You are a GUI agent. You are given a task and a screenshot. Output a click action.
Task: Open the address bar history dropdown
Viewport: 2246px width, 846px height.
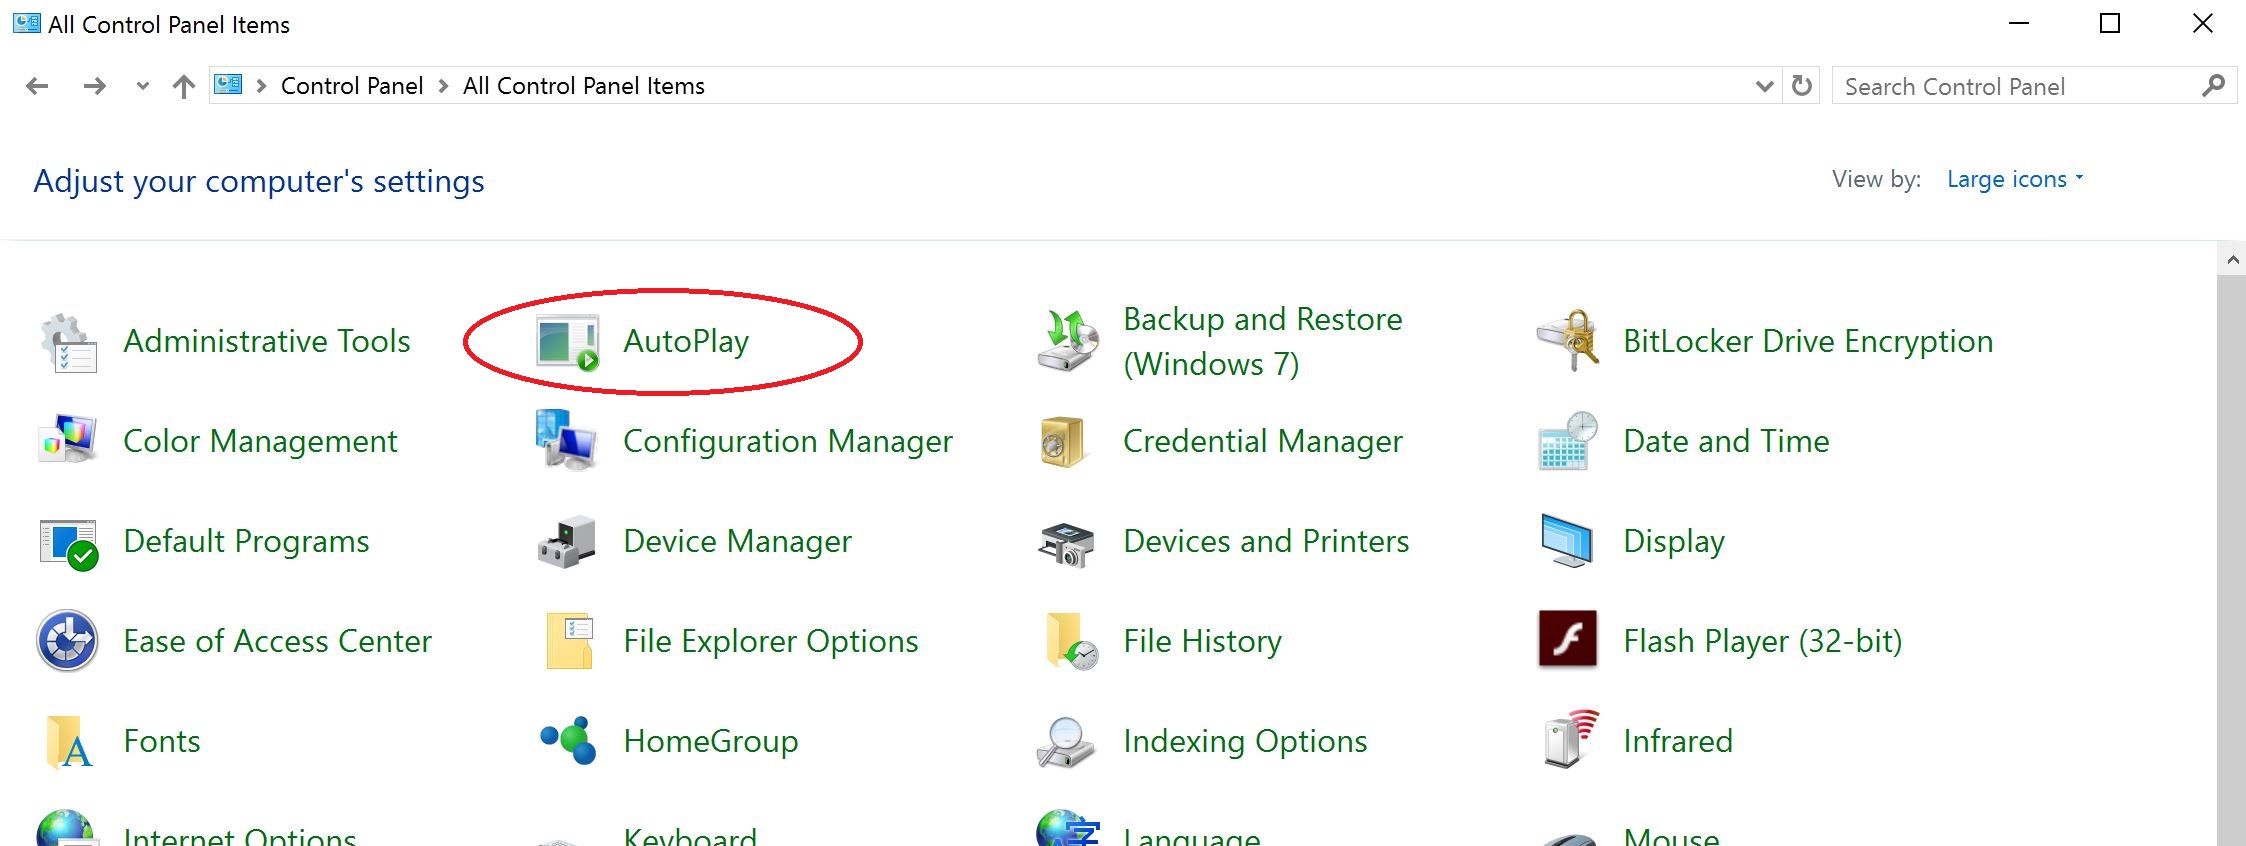tap(1764, 86)
